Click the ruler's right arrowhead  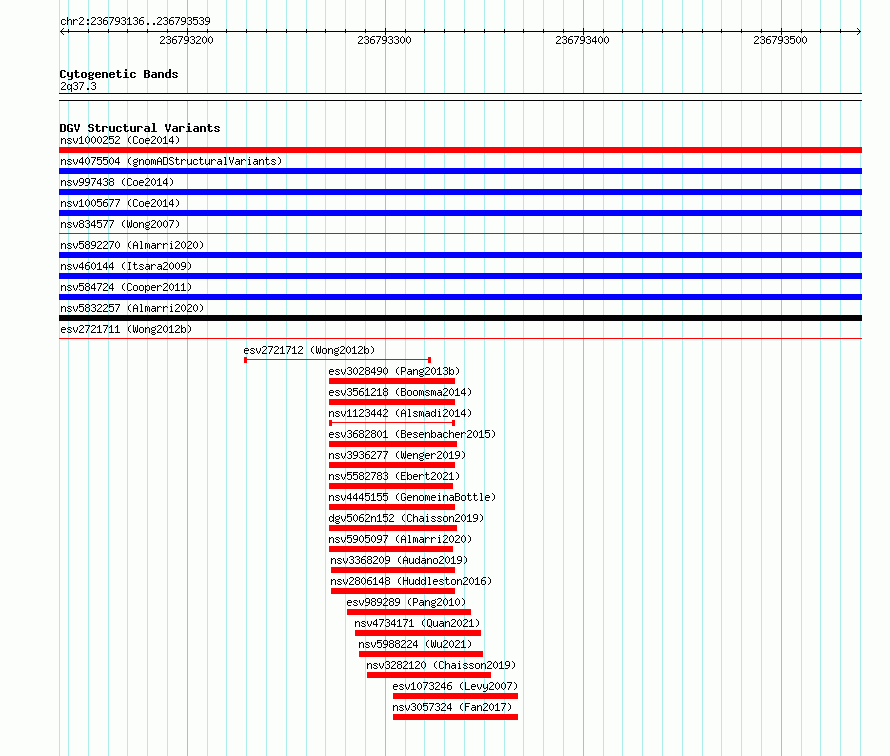pos(859,31)
